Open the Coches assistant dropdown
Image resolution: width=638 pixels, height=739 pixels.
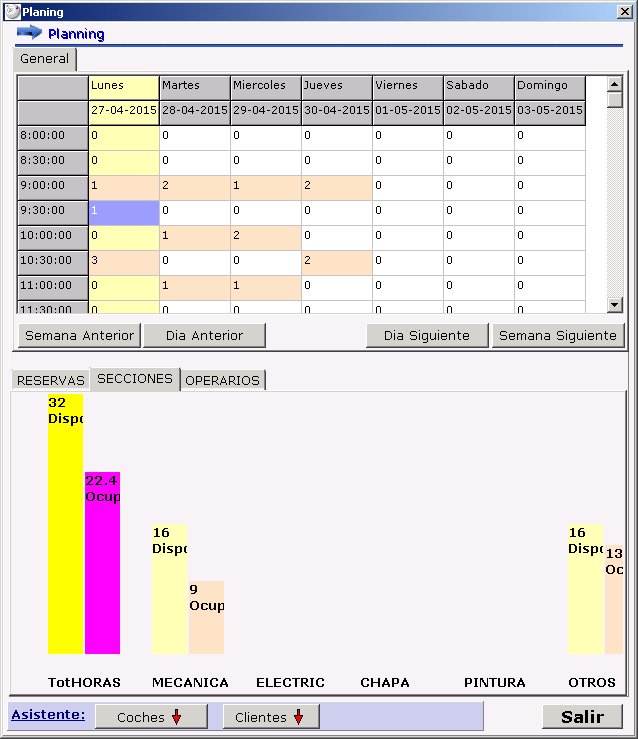(x=151, y=717)
